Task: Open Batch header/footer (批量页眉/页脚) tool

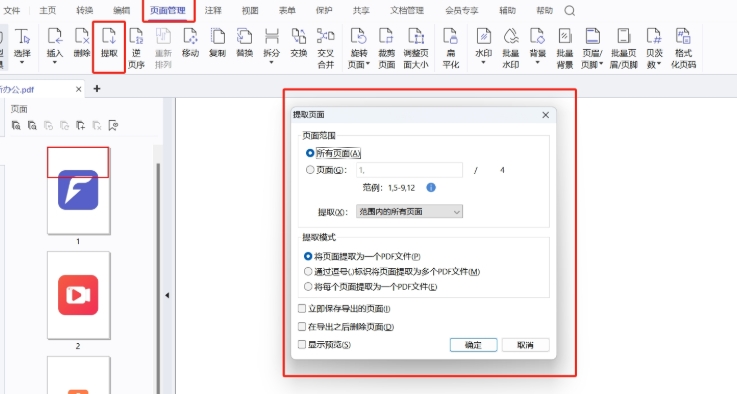Action: pos(624,48)
